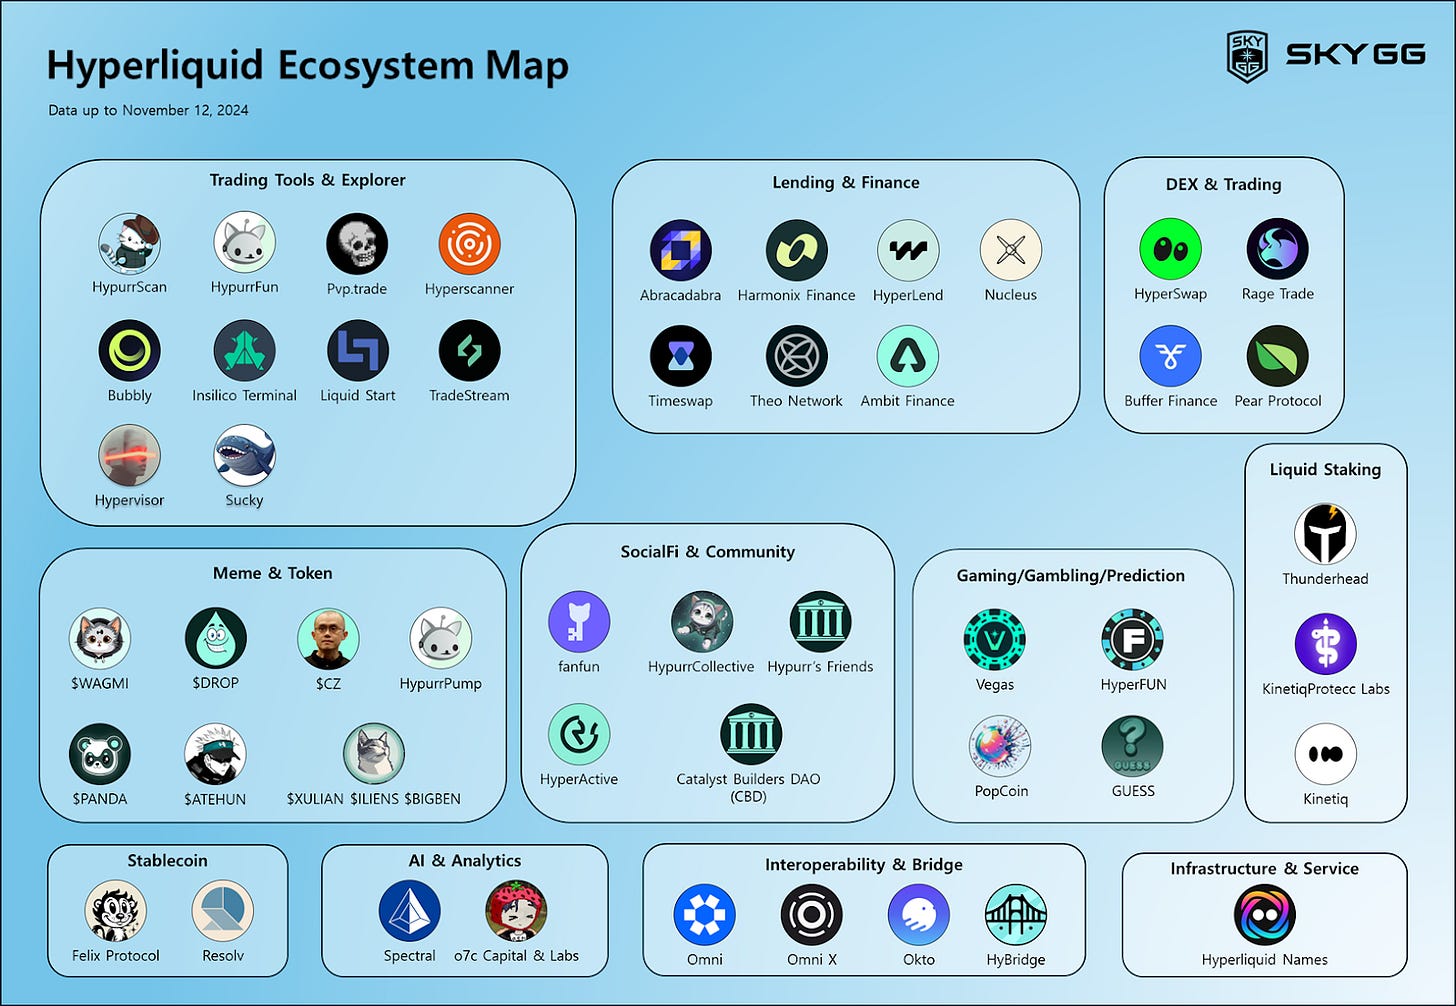Image resolution: width=1456 pixels, height=1006 pixels.
Task: Open the o7c Capital & Labs icon
Action: coord(516,911)
